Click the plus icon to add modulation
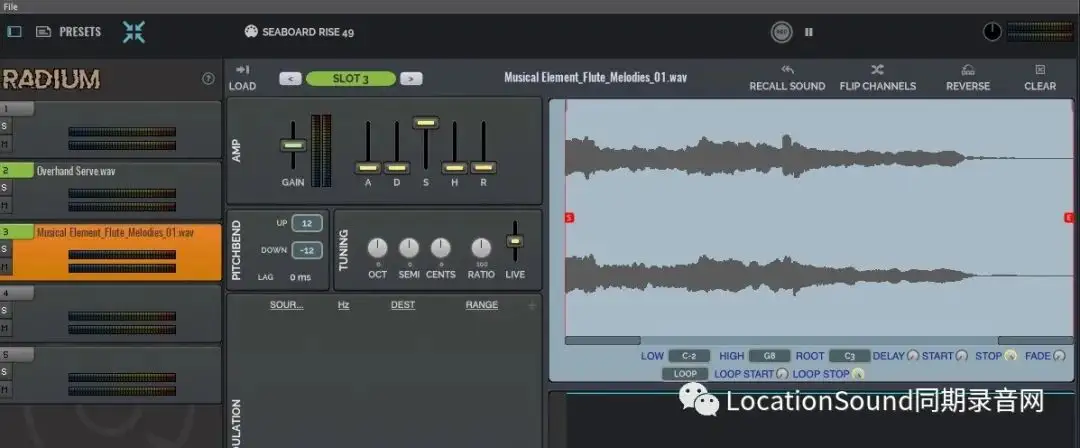 coord(532,305)
